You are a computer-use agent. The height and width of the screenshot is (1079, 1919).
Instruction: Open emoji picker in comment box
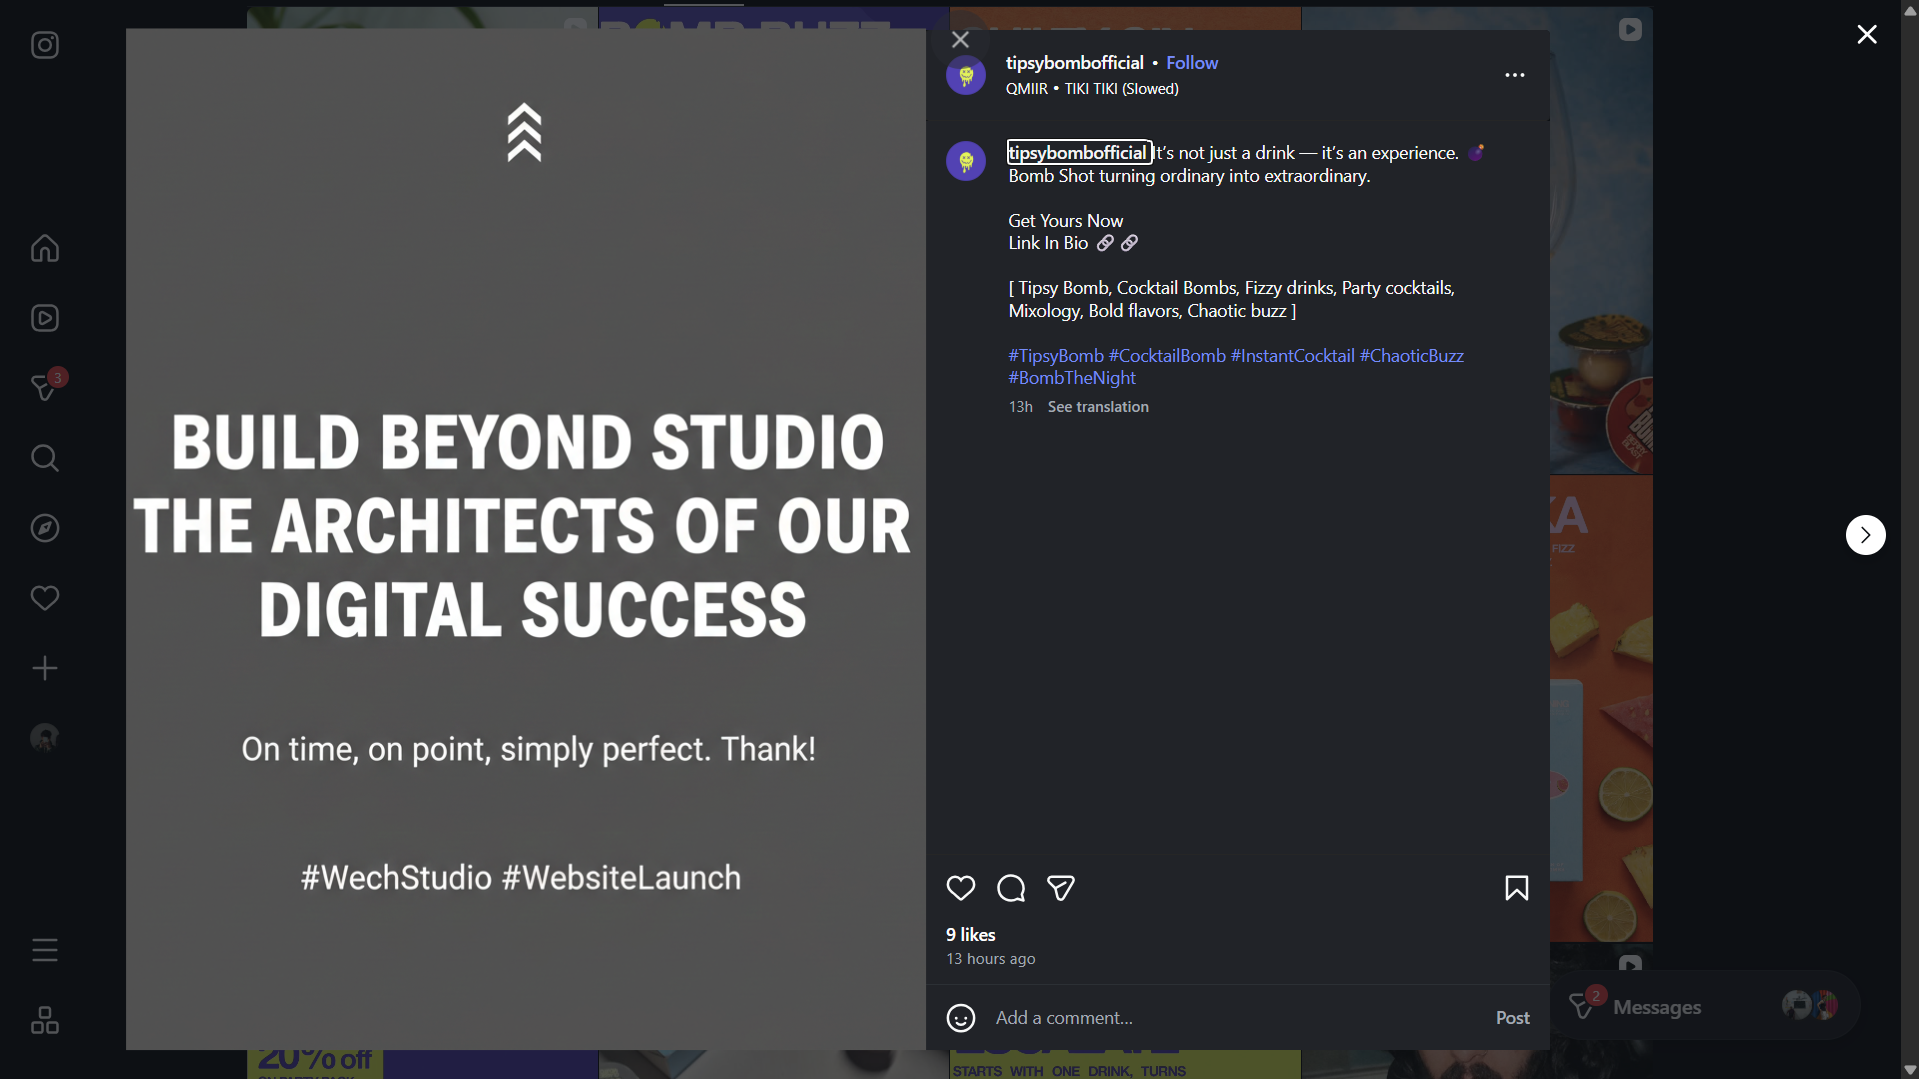point(961,1018)
